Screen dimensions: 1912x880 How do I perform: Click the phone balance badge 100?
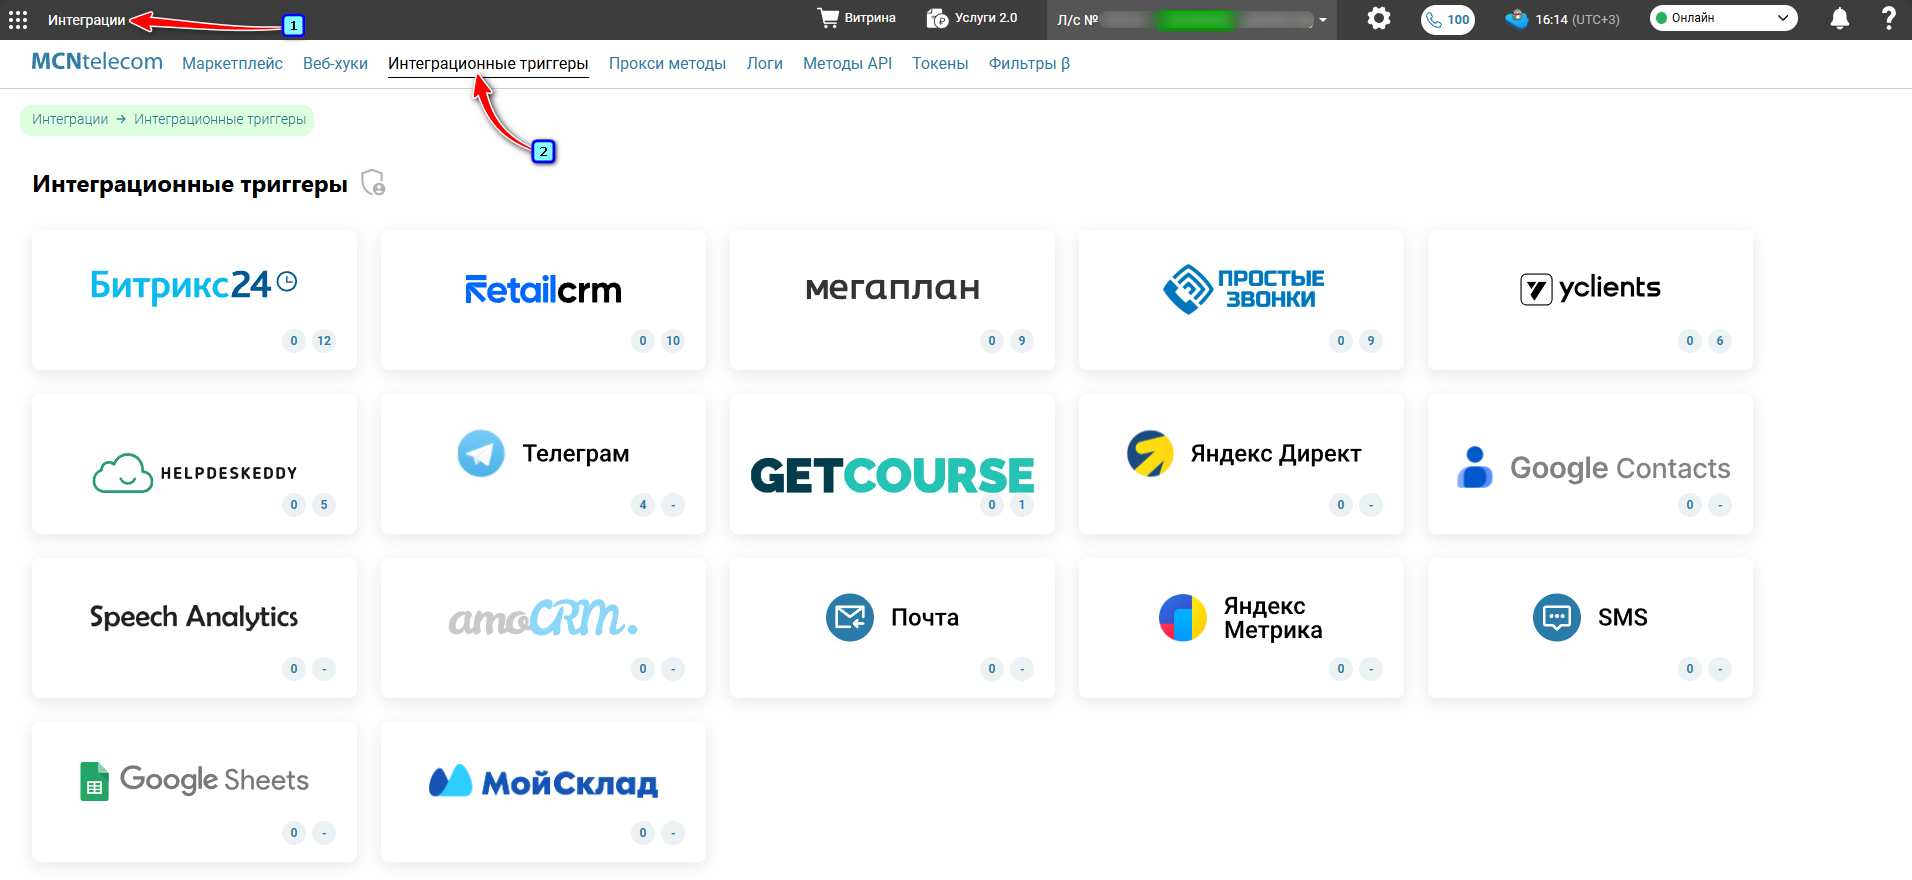pyautogui.click(x=1448, y=19)
